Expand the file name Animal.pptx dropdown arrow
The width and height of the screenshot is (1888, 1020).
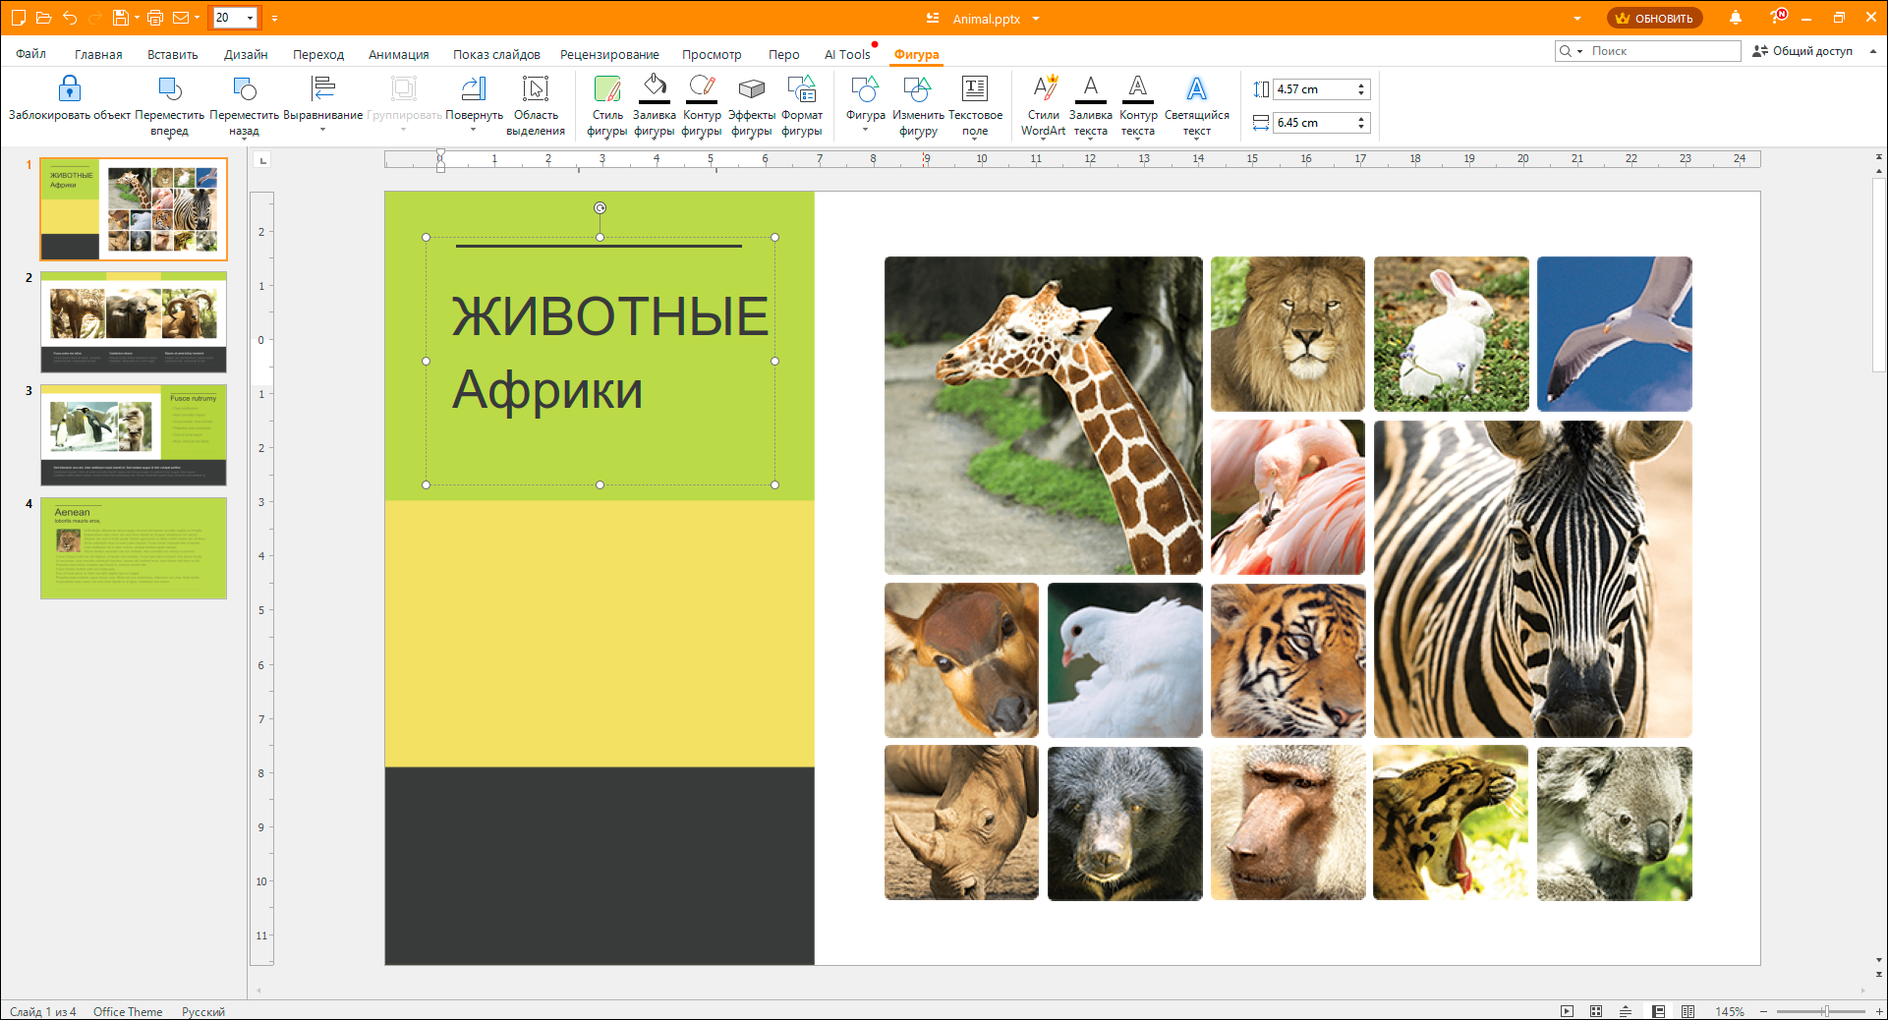pos(1036,19)
